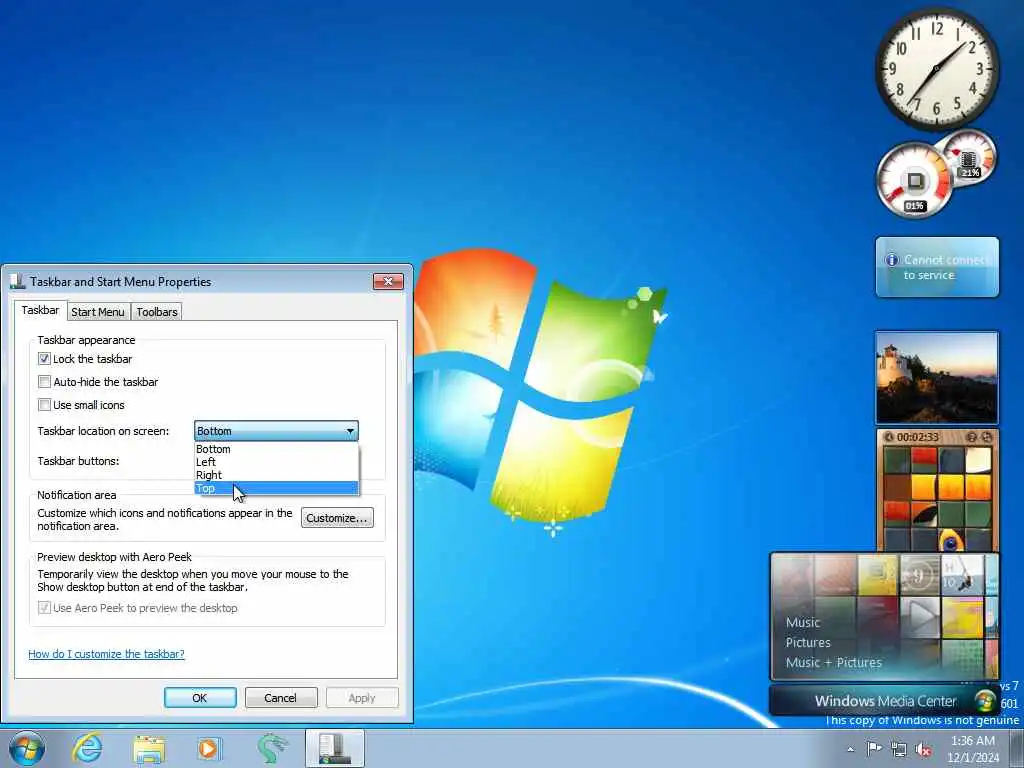Click the Windows Media Center logo orb
Image resolution: width=1024 pixels, height=768 pixels.
pyautogui.click(x=984, y=701)
